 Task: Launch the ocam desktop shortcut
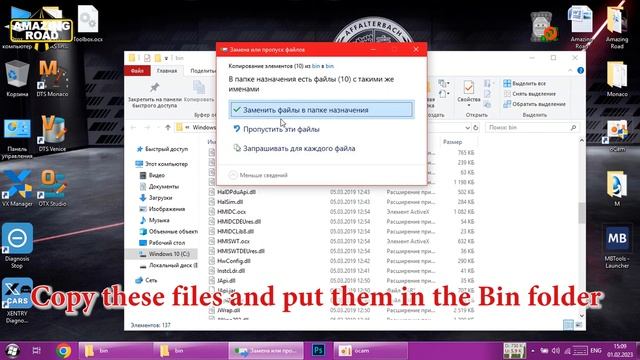(x=617, y=136)
